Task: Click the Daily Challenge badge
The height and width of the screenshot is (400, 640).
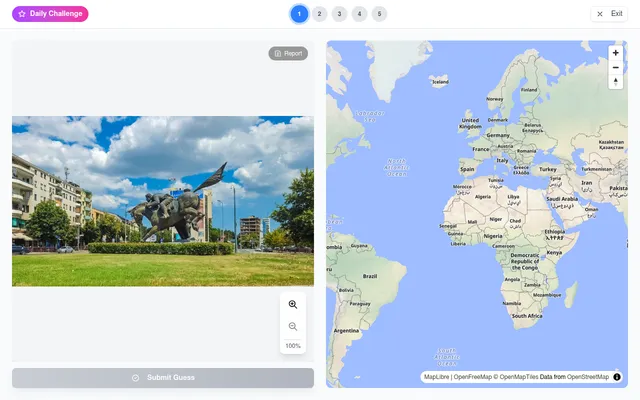Action: [x=50, y=14]
